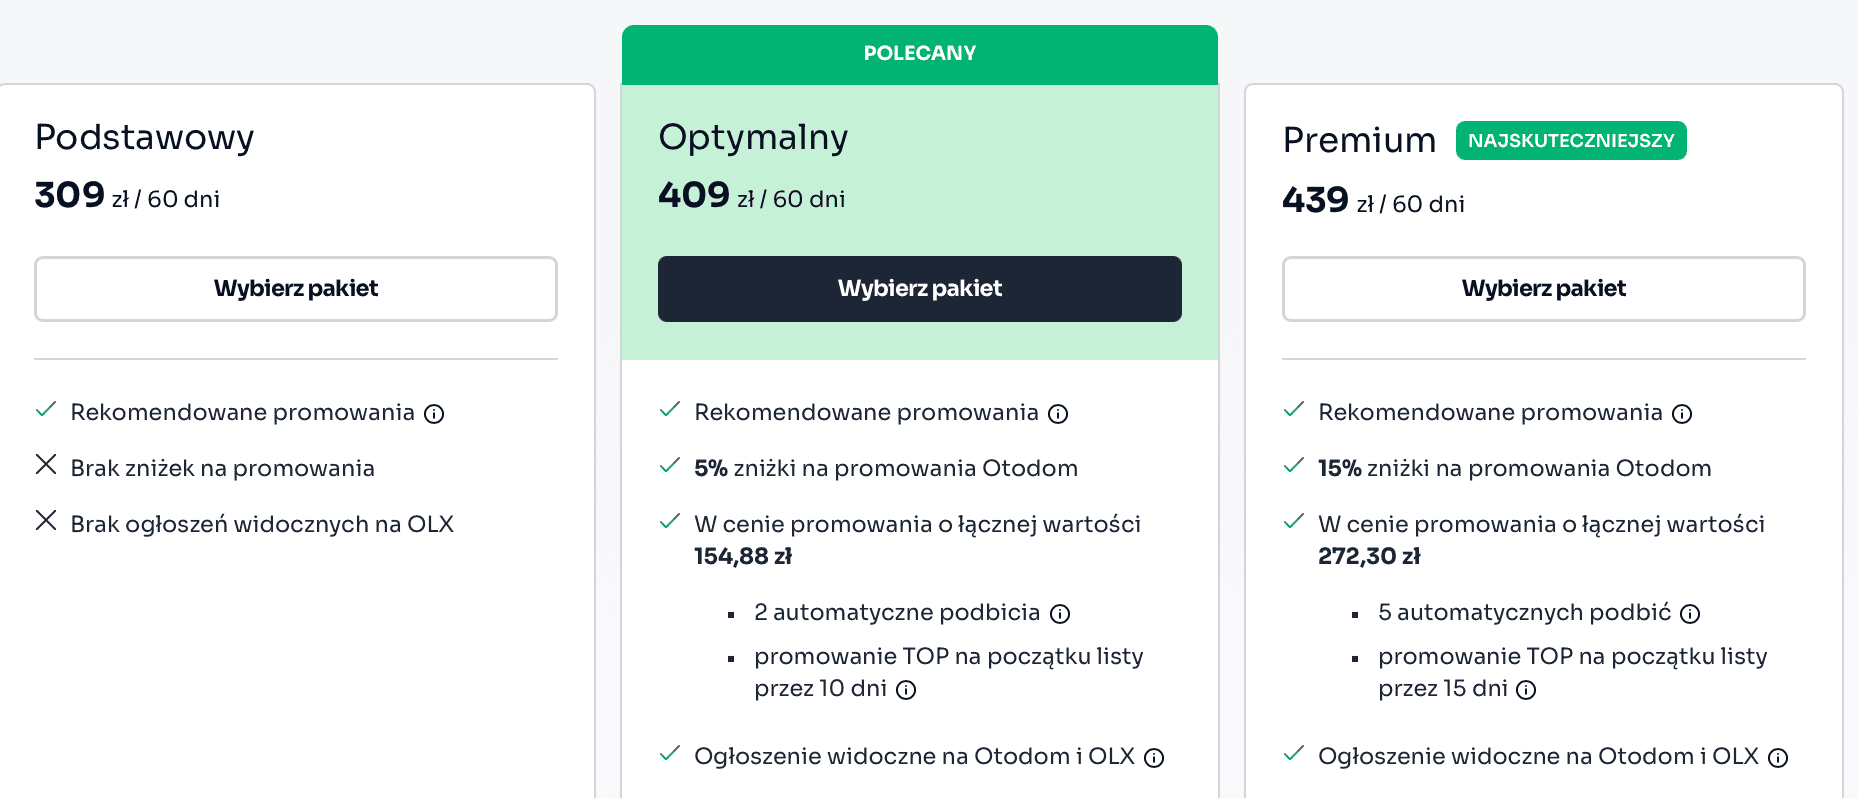Image resolution: width=1858 pixels, height=798 pixels.
Task: Select Optymalny package with dark button
Action: click(920, 289)
